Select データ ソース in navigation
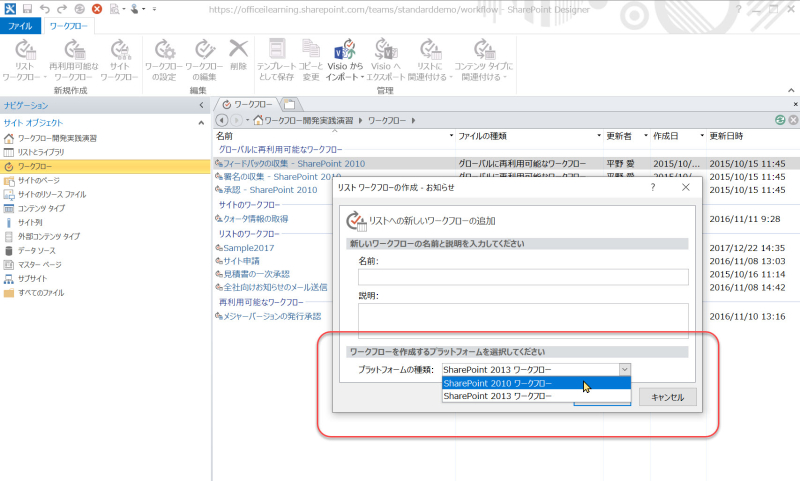This screenshot has height=481, width=800. pyautogui.click(x=37, y=250)
